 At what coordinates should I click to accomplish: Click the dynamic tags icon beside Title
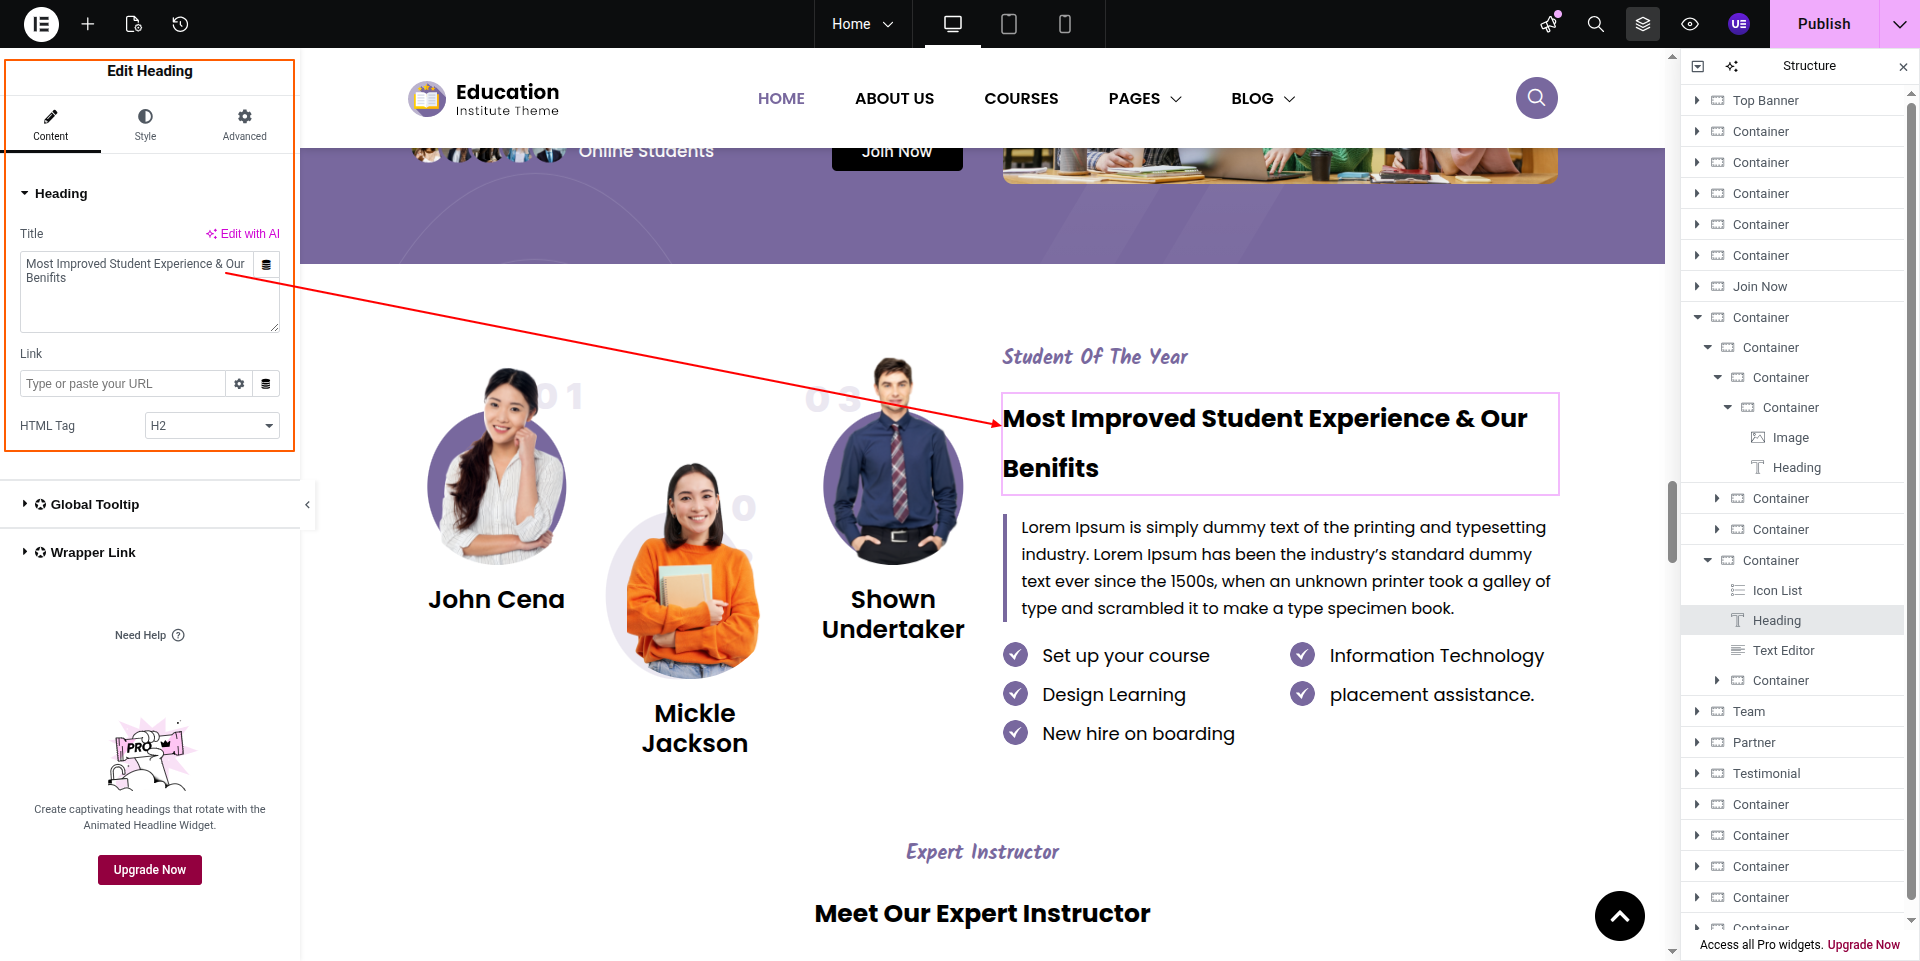[x=266, y=265]
